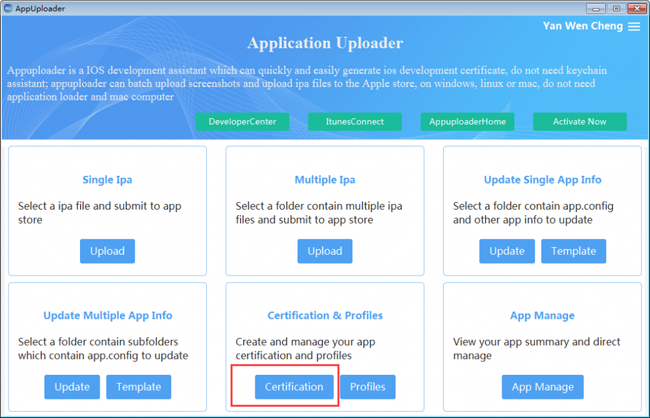
Task: Open the hamburger menu beside Yan Wen Cheng
Action: click(x=634, y=27)
